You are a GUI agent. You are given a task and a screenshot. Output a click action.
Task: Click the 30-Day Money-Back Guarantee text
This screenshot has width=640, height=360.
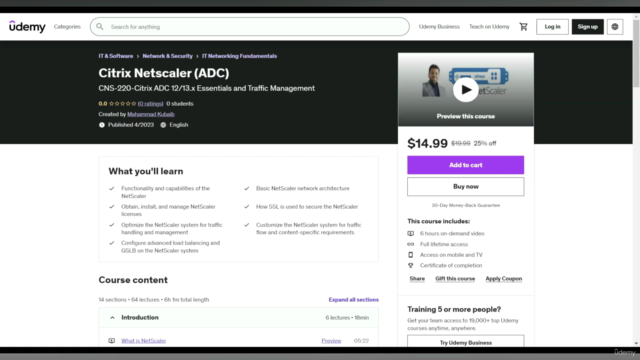tap(465, 205)
